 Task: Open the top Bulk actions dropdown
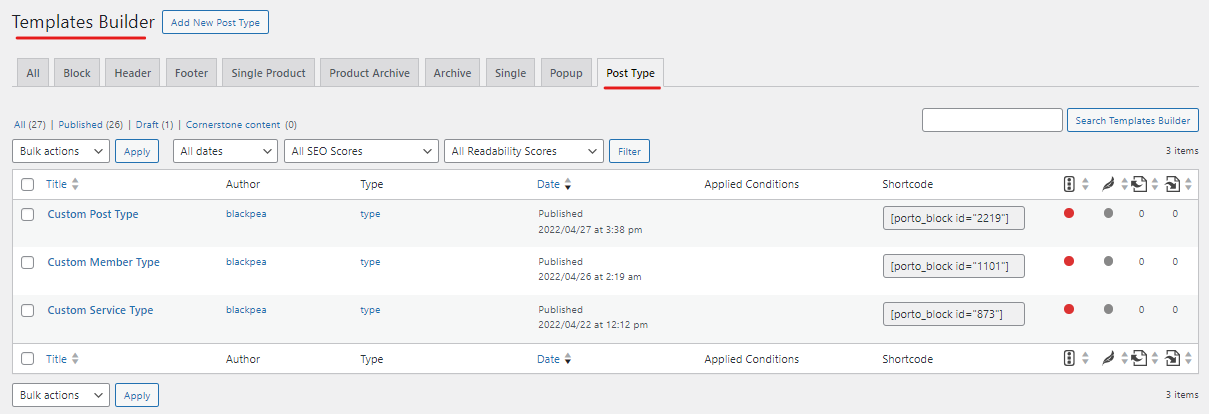click(61, 151)
